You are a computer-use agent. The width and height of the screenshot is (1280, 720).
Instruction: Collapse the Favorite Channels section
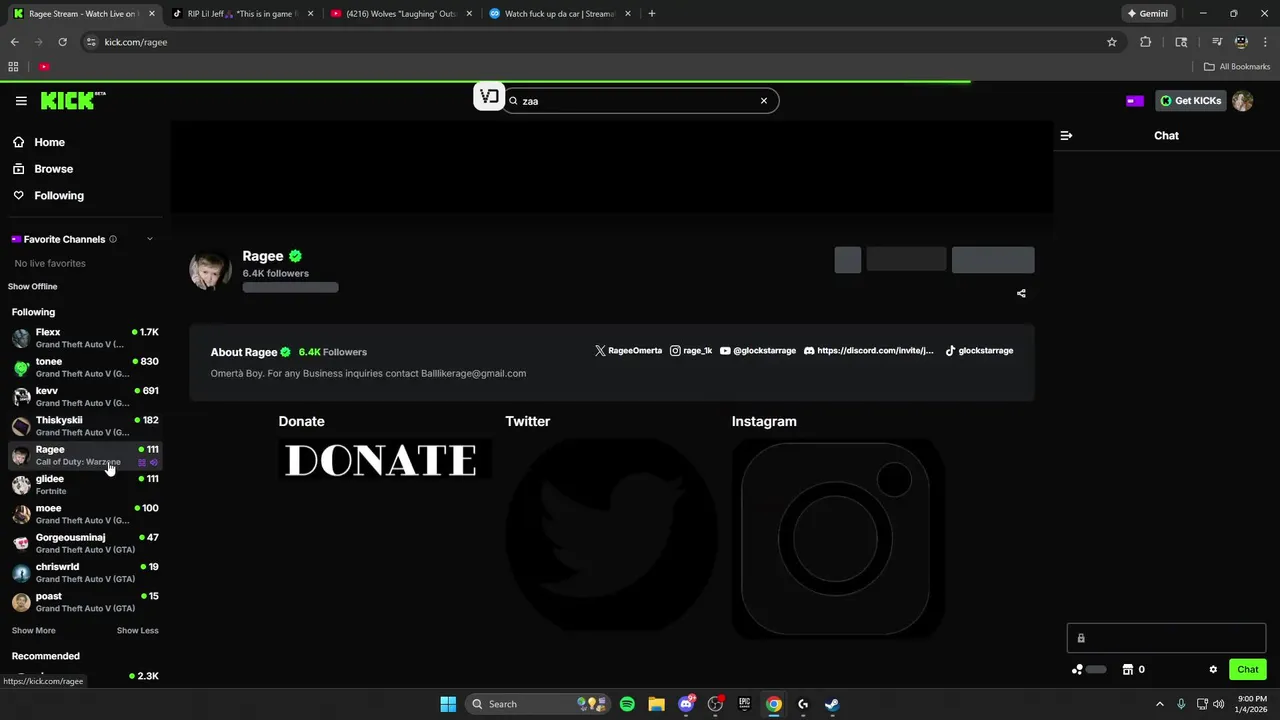click(150, 239)
